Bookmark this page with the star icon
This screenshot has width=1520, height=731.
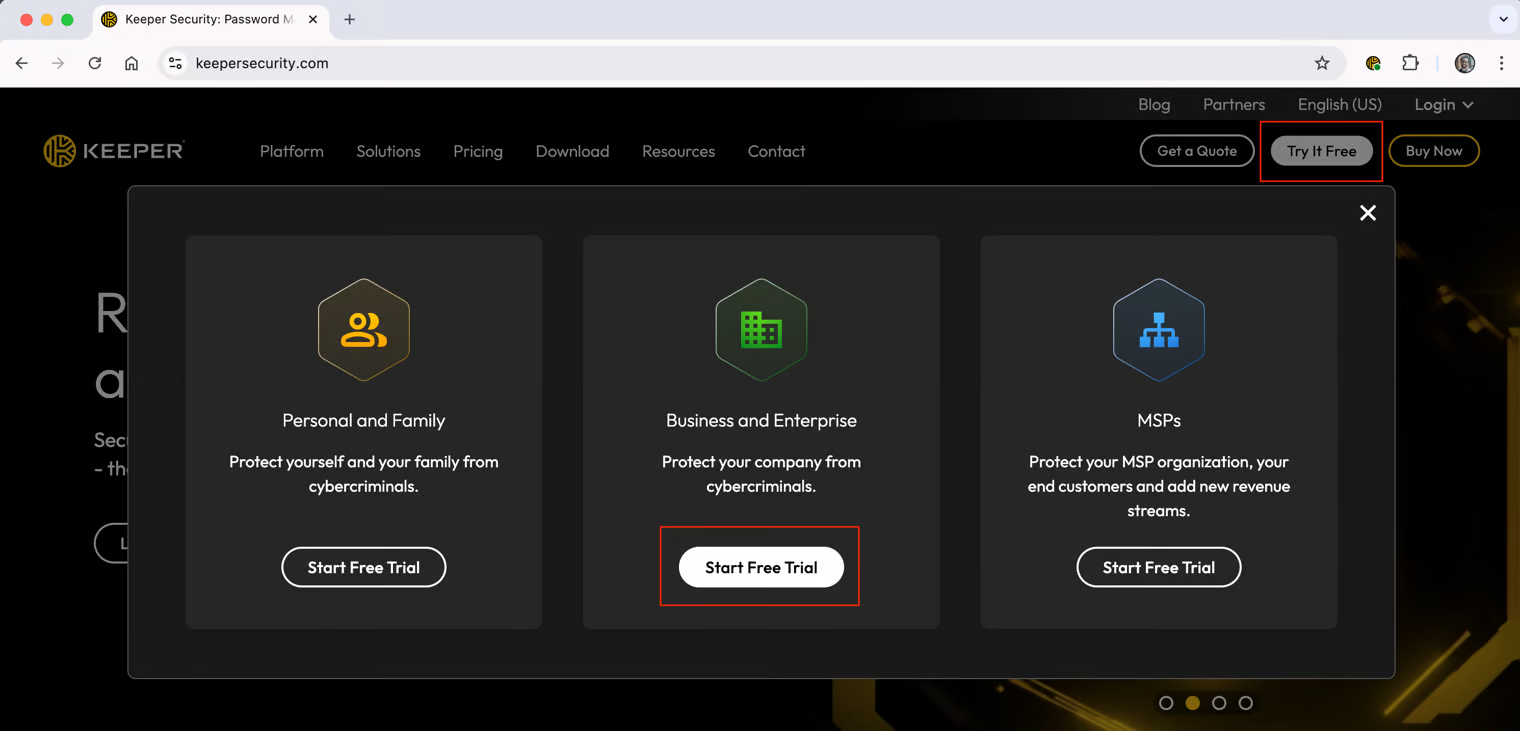click(1322, 63)
